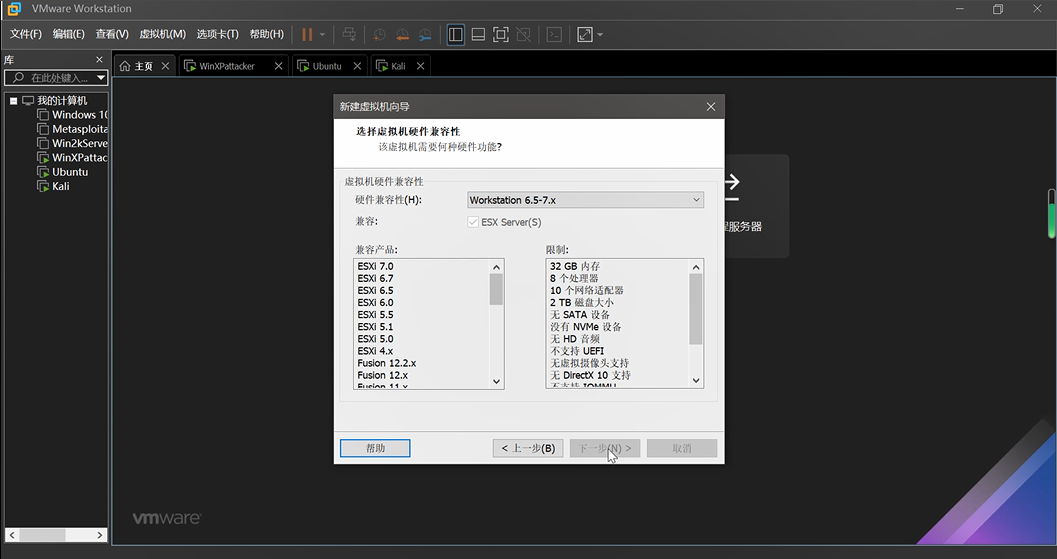
Task: Click the limitations list scroll up arrow
Action: pos(696,267)
